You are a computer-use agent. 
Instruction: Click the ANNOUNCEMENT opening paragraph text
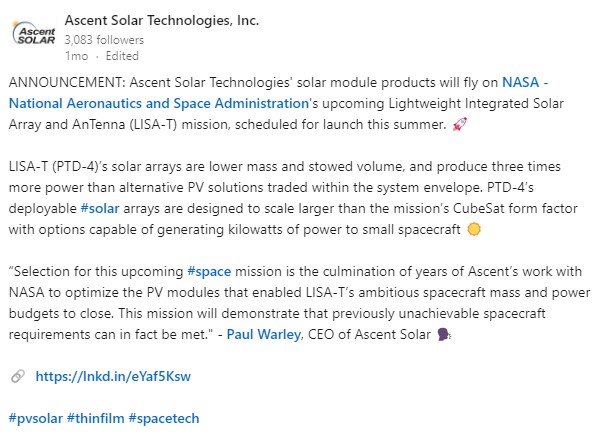286,103
